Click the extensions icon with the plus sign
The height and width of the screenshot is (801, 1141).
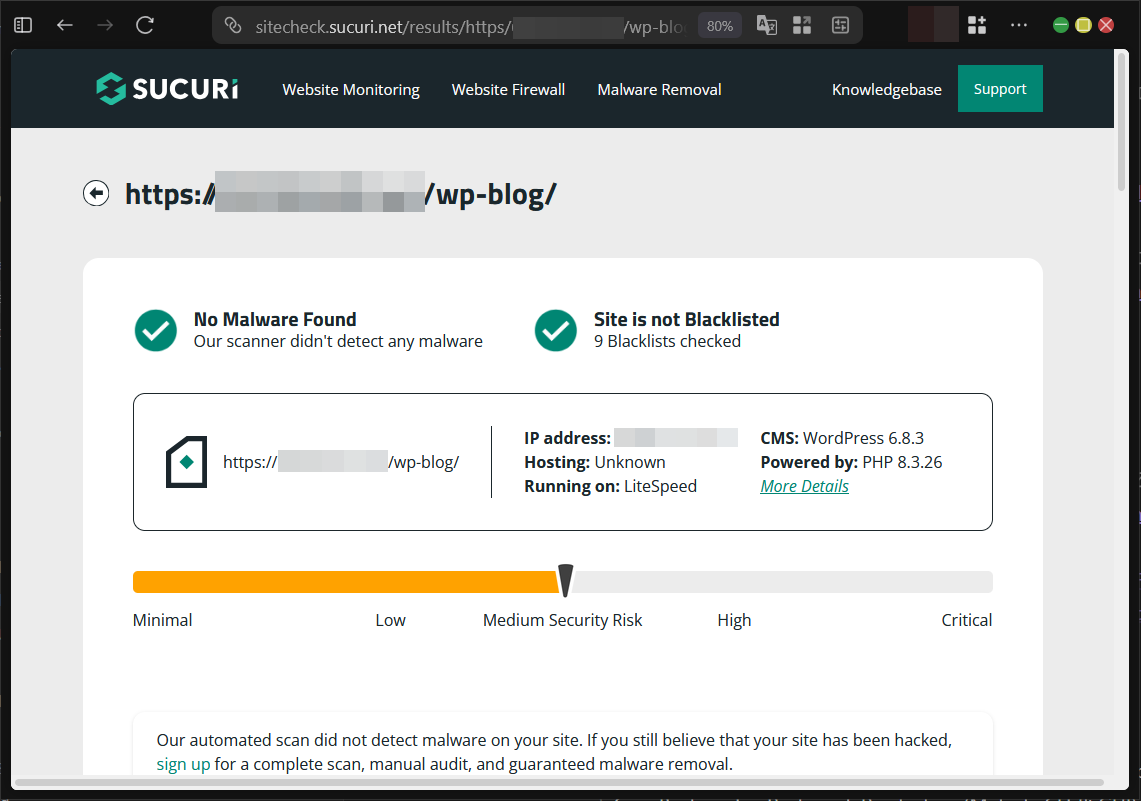click(x=977, y=25)
